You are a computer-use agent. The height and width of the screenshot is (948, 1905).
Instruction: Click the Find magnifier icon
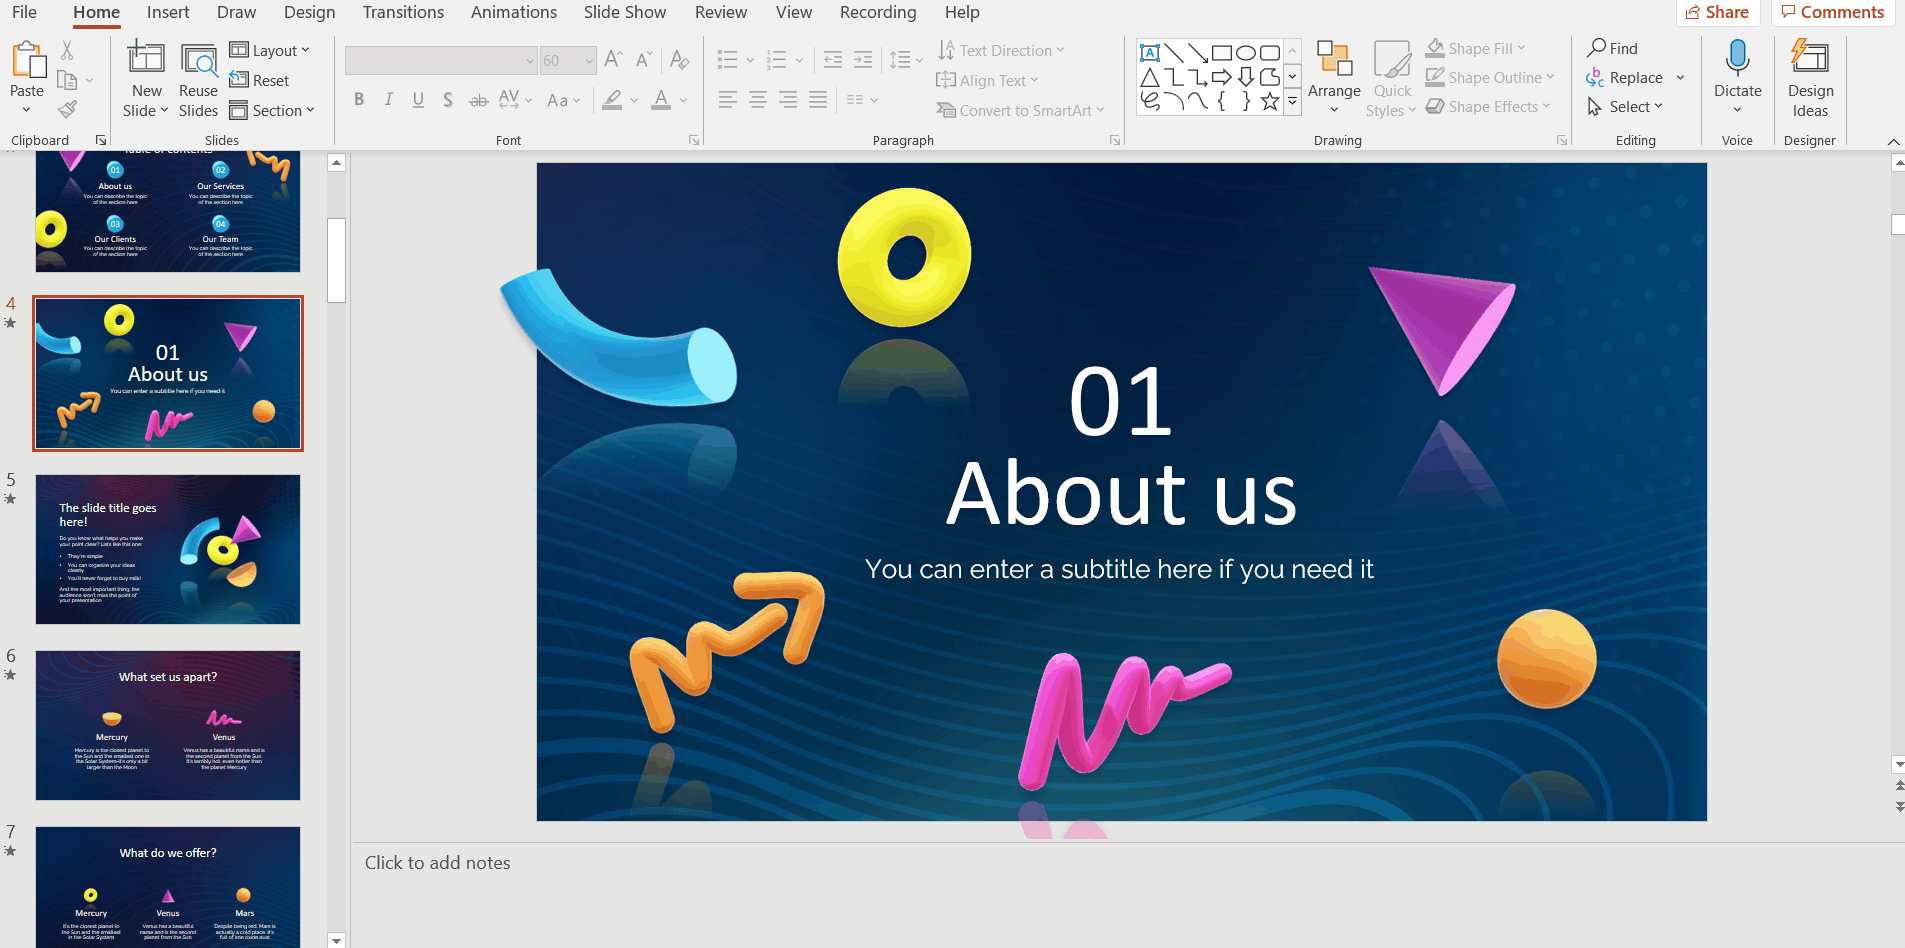1597,48
